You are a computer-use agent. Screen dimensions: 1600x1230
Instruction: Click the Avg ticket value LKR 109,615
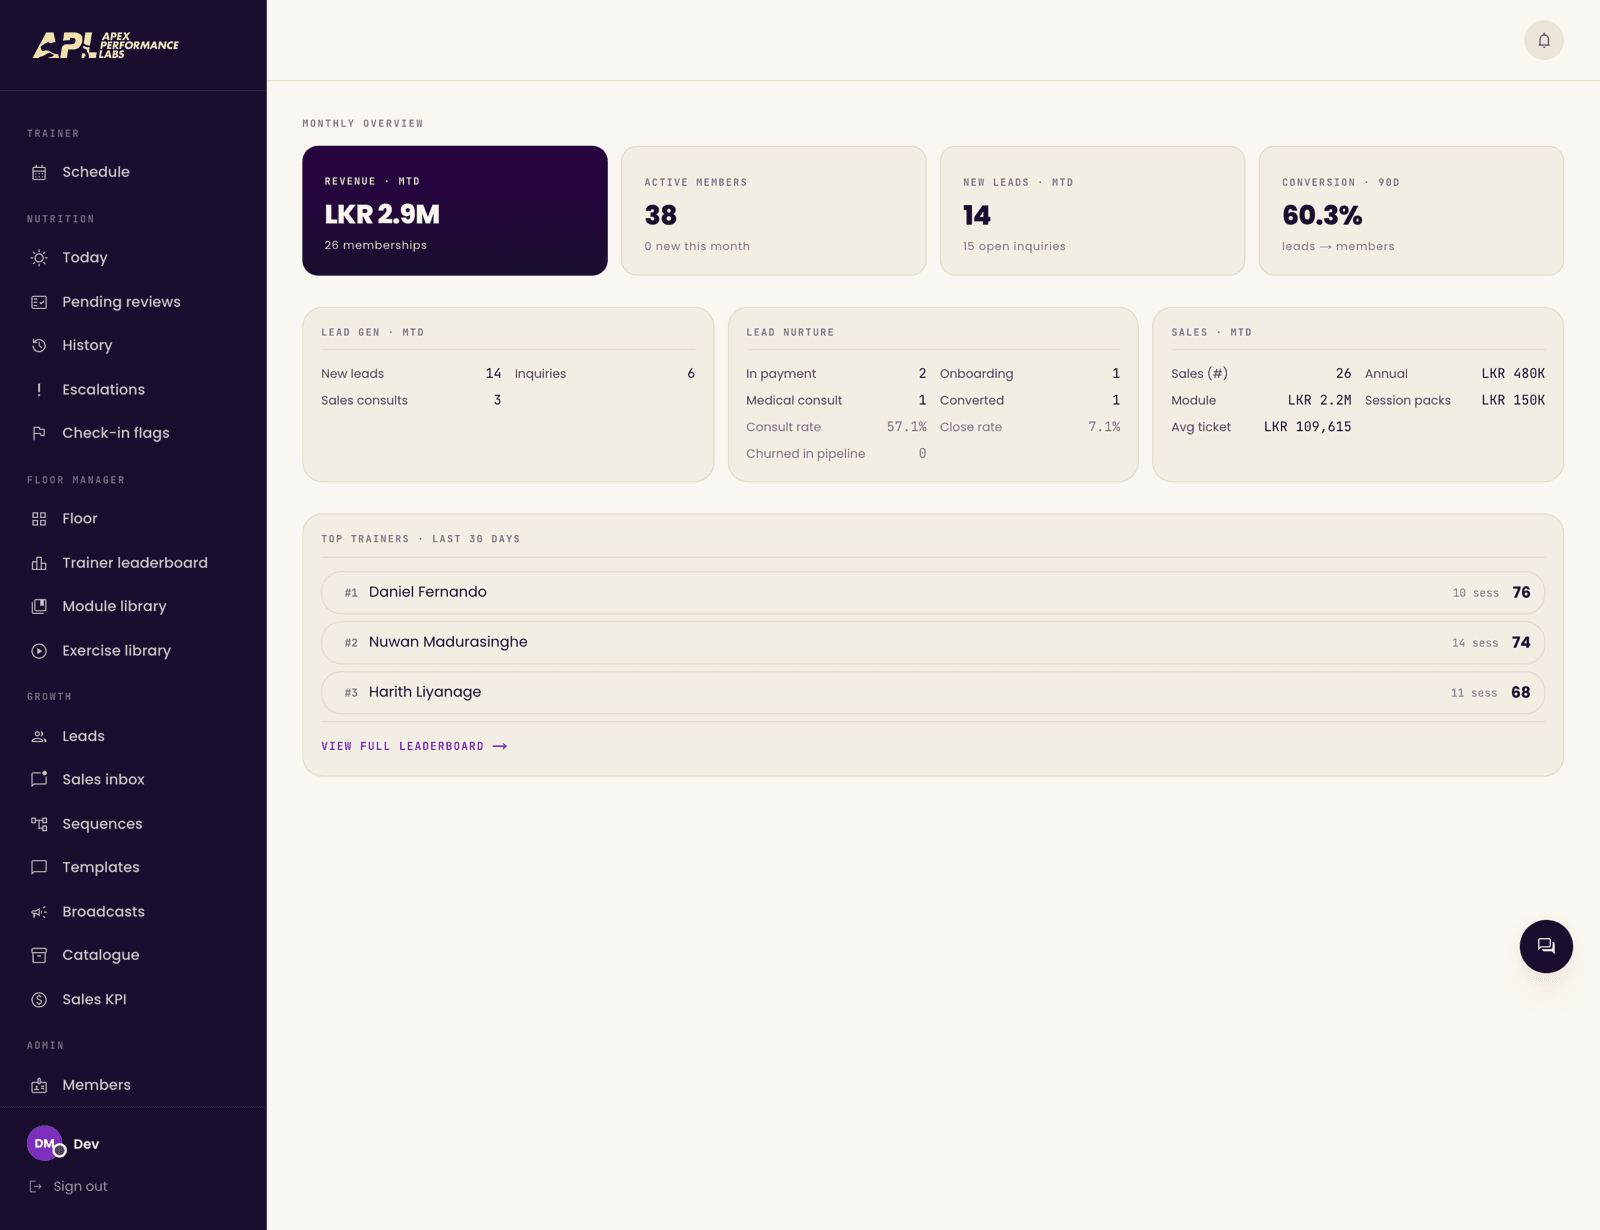tap(1307, 427)
